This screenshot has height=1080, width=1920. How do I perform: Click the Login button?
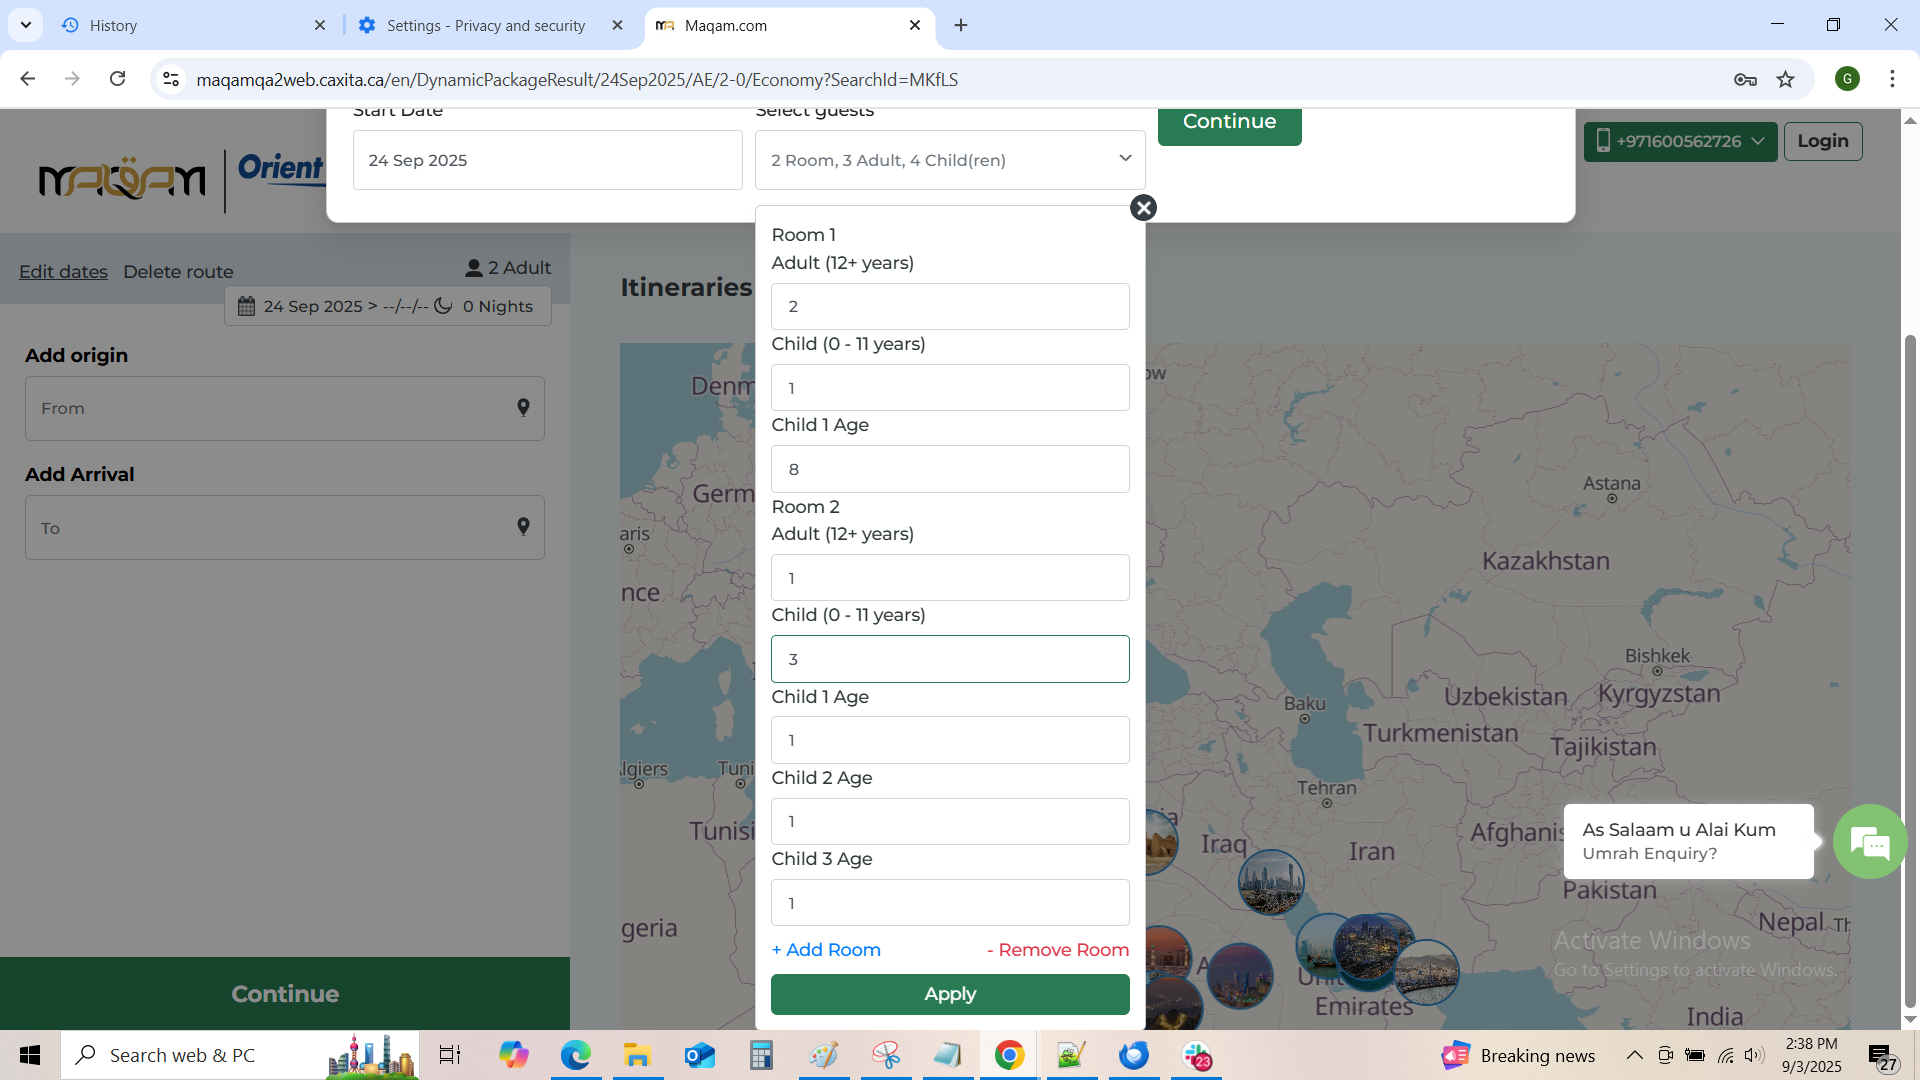[x=1822, y=141]
